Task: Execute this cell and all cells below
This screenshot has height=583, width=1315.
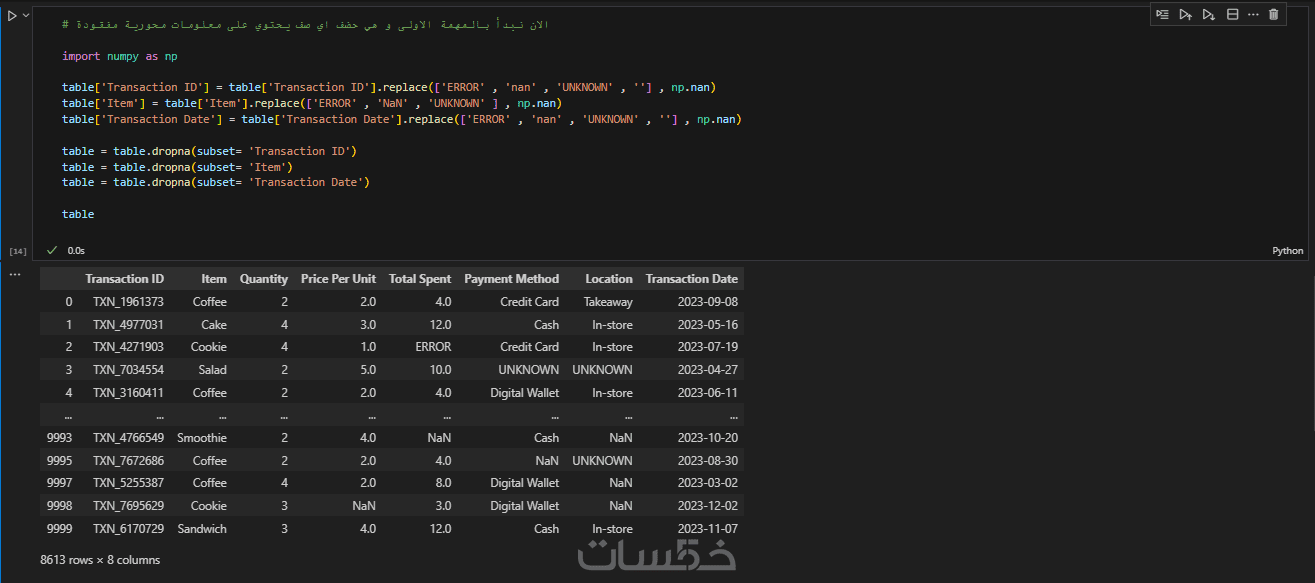Action: click(x=1208, y=14)
